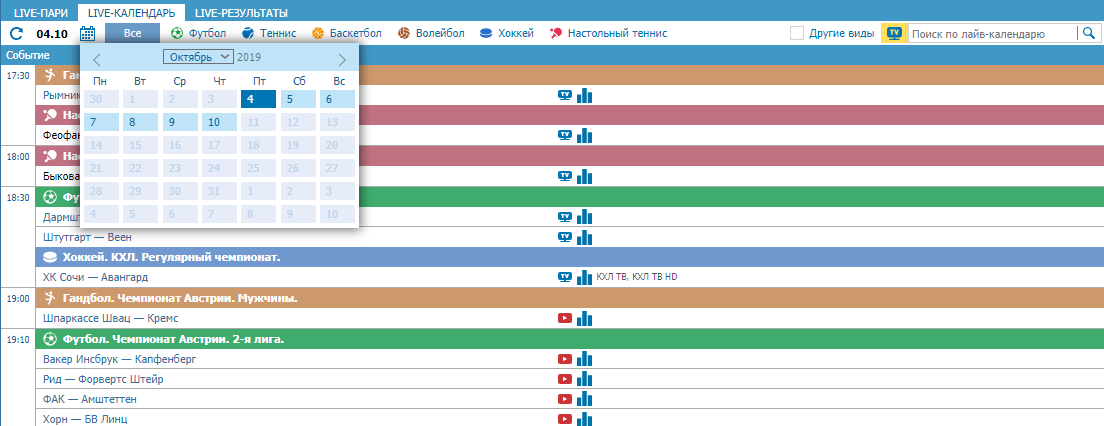Open match Штутгарт — Веен

coord(87,237)
